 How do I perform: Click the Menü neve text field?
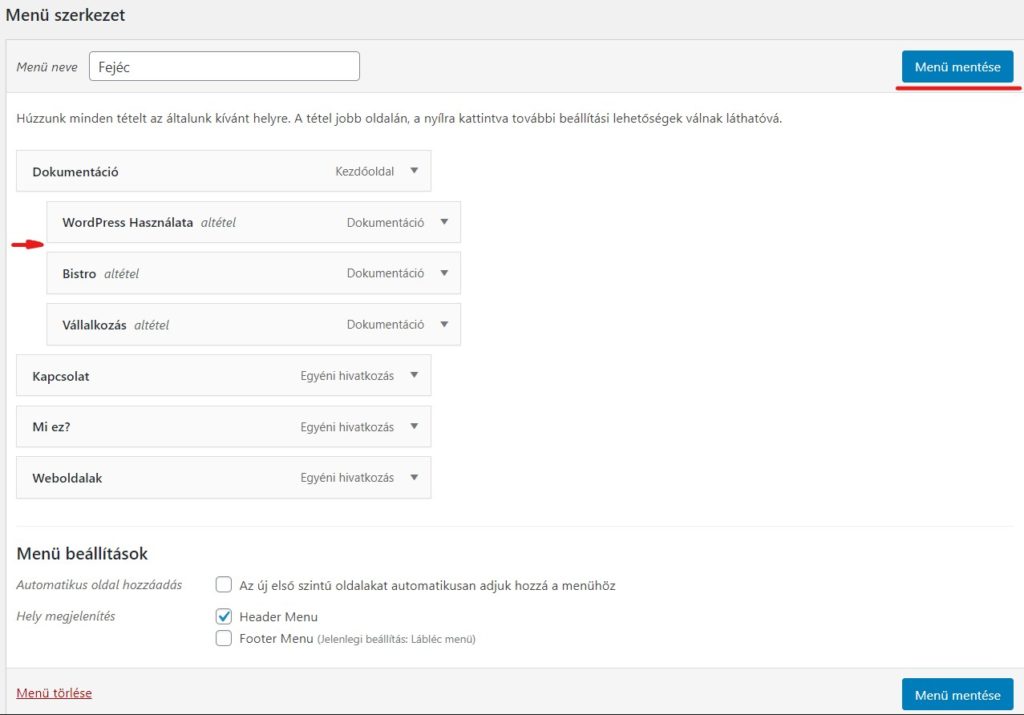[224, 67]
